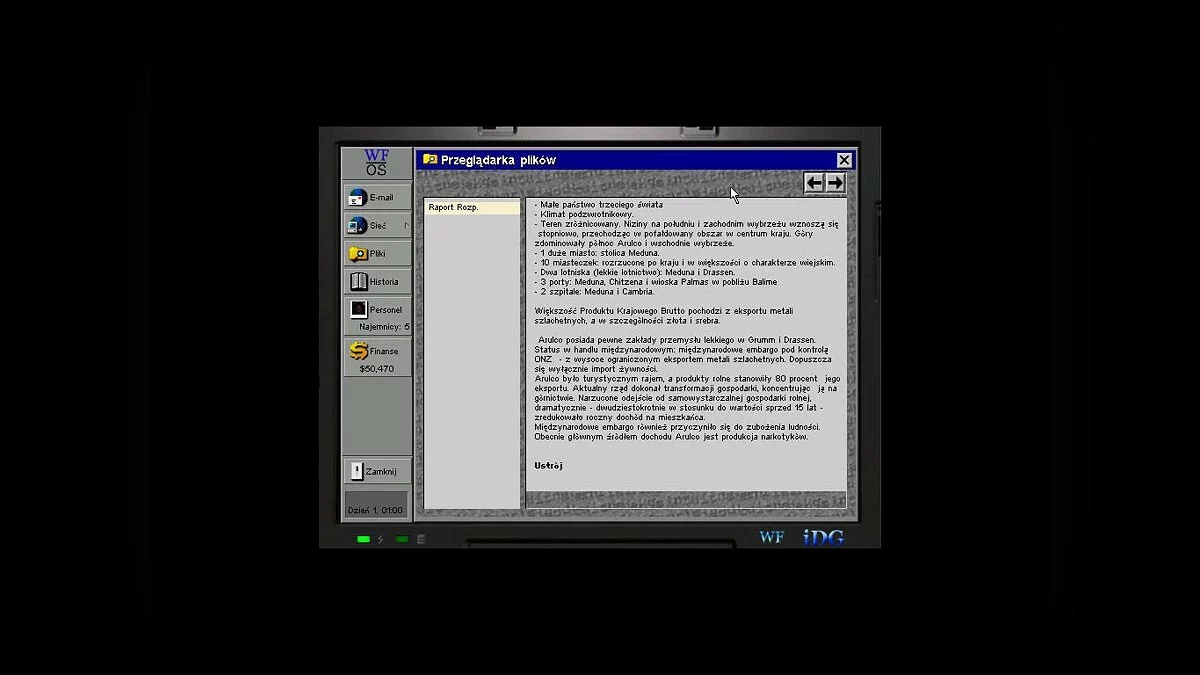Click the iDG logo on the laptop bezel

[823, 538]
